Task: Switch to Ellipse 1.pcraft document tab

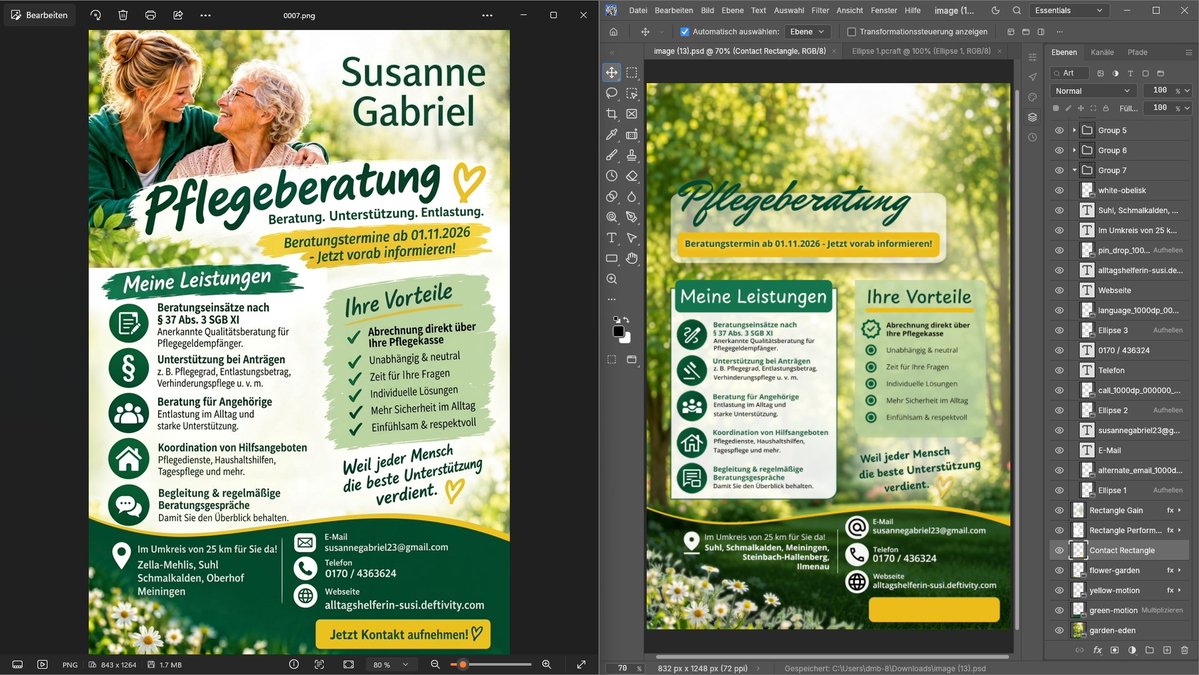Action: (921, 51)
